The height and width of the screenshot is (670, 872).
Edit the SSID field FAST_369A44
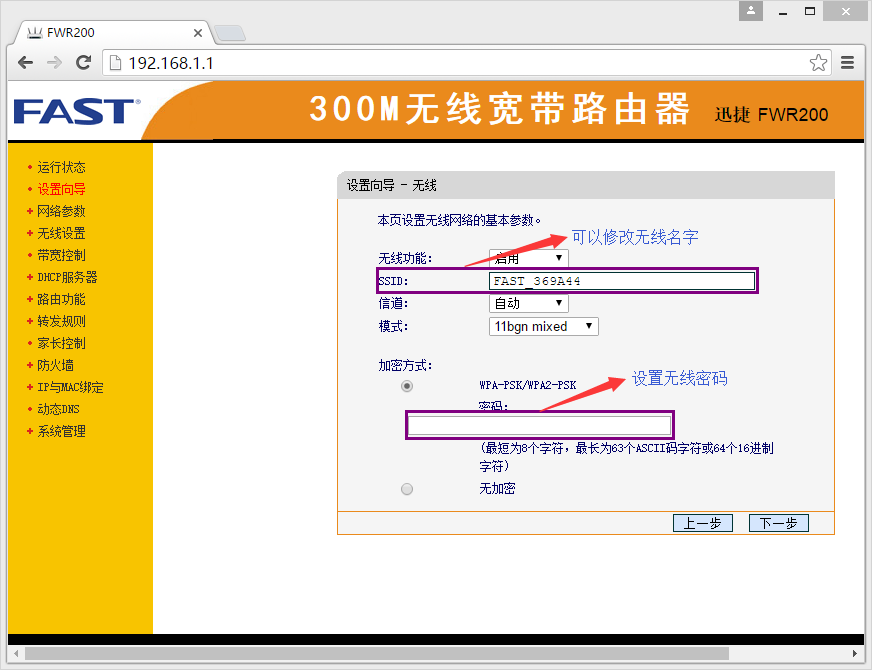(x=622, y=281)
